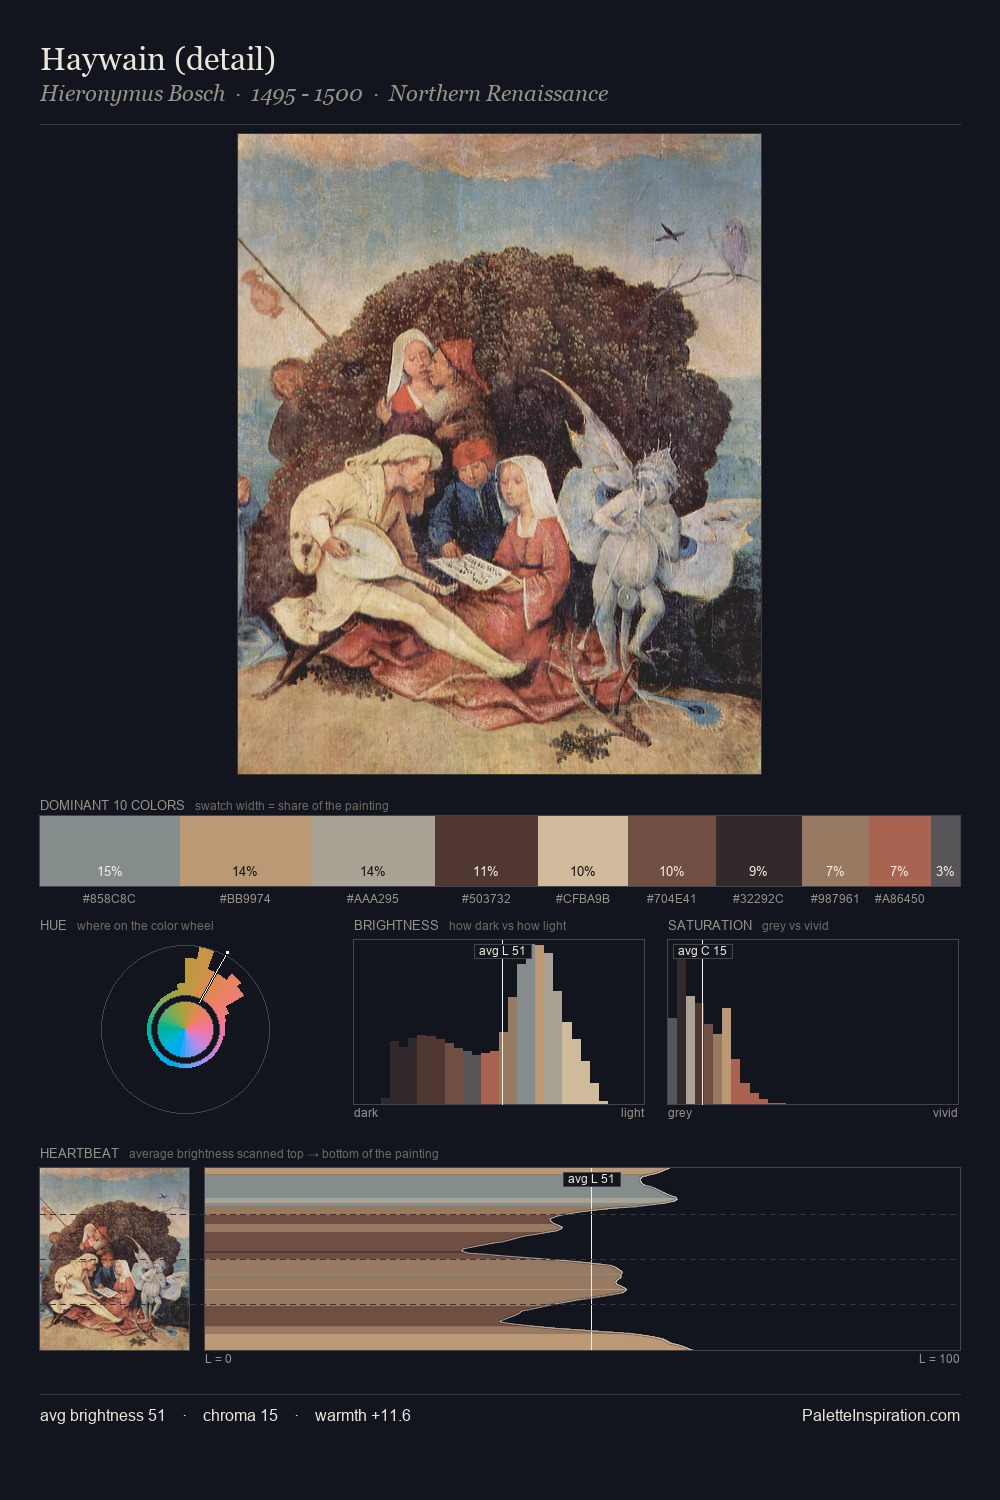Image resolution: width=1000 pixels, height=1500 pixels.
Task: Click the artist name Hieronymus Bosch
Action: [x=132, y=94]
